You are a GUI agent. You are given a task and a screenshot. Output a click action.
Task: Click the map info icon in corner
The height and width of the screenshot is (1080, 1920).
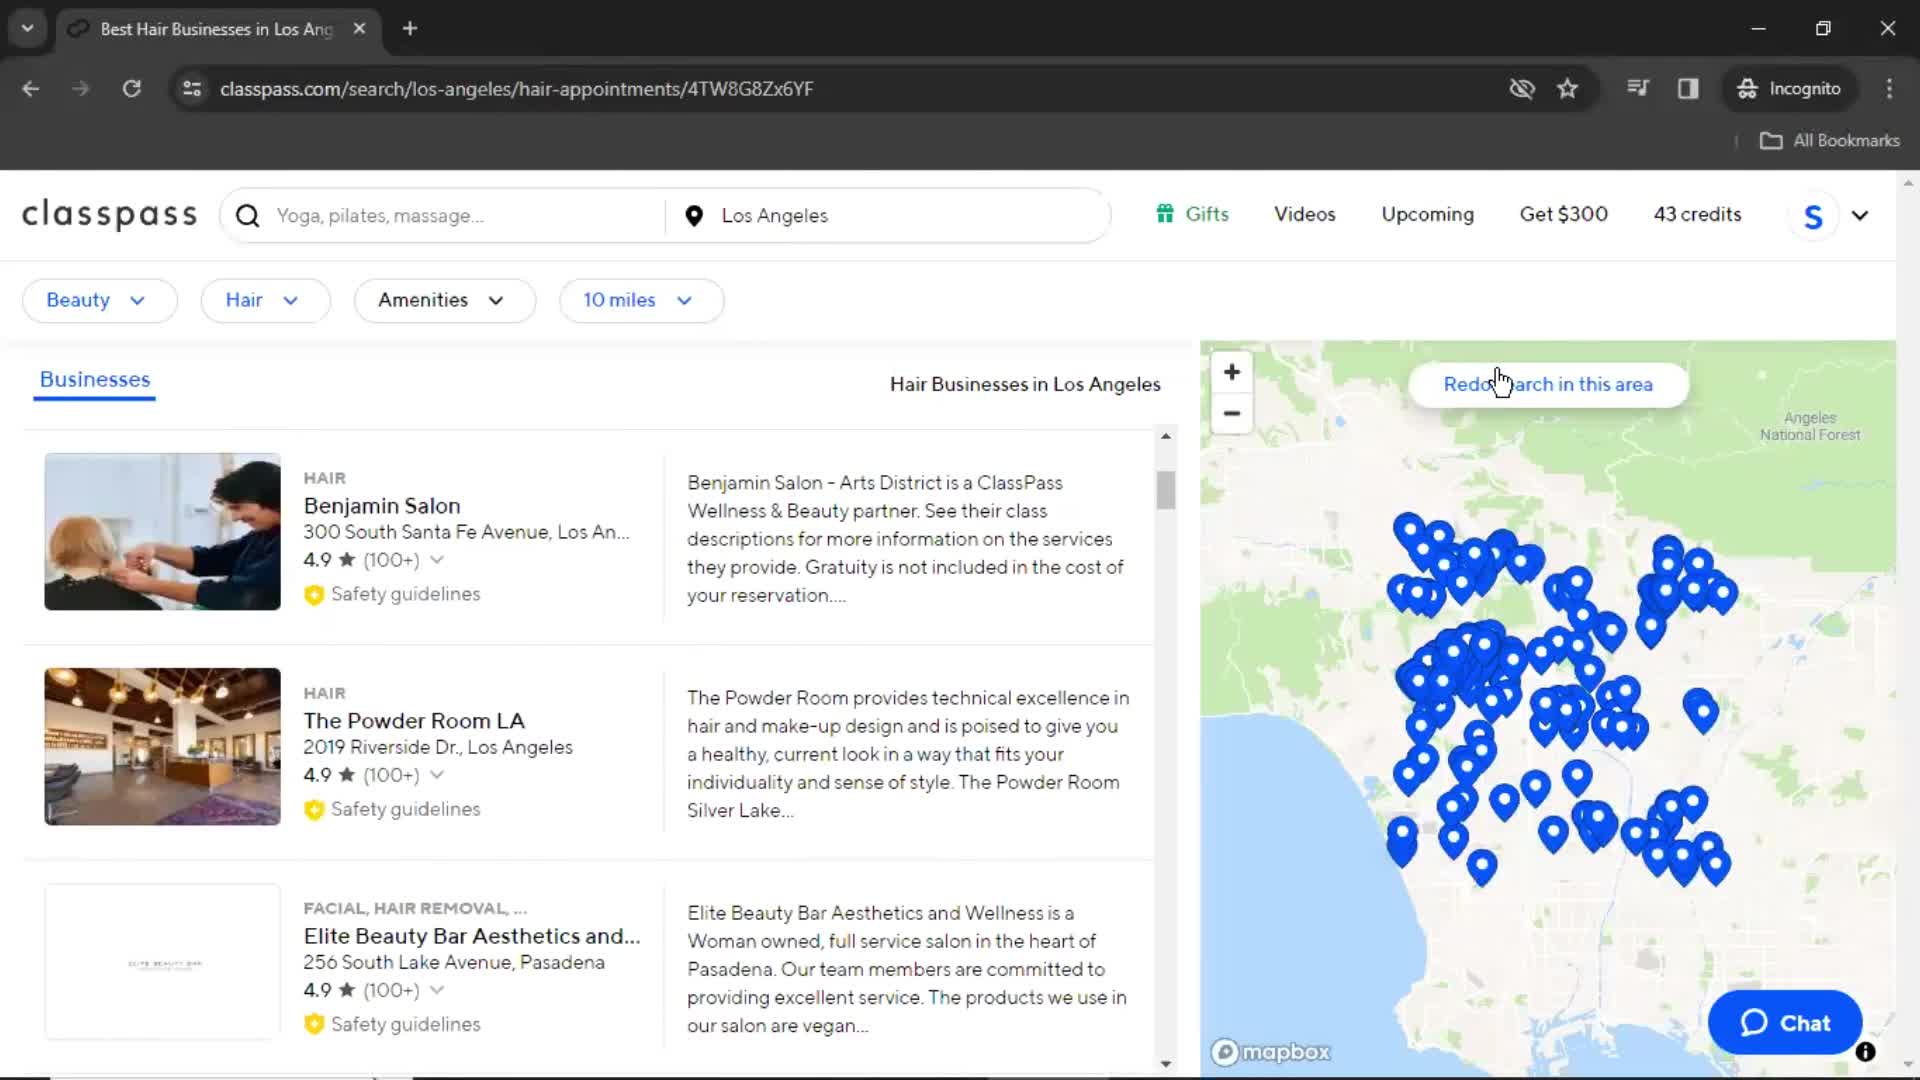1865,1052
